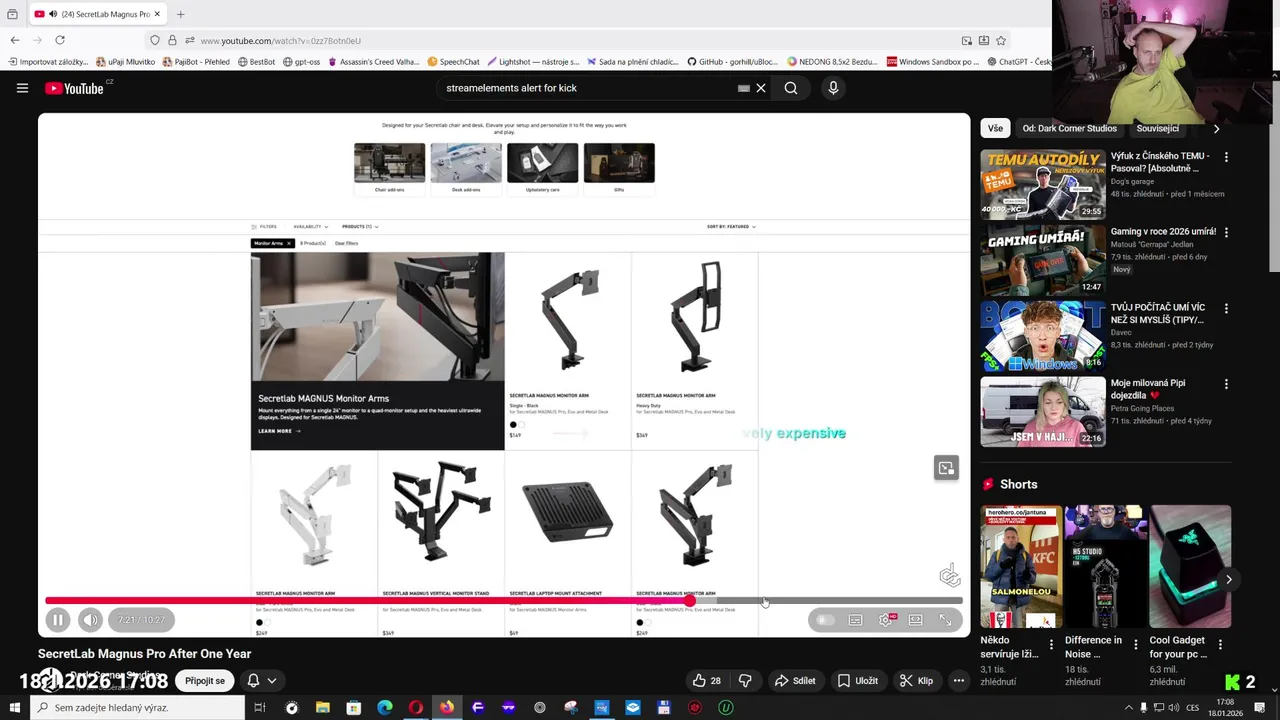The width and height of the screenshot is (1280, 720).
Task: Bookmark this page with star icon
Action: [1001, 41]
